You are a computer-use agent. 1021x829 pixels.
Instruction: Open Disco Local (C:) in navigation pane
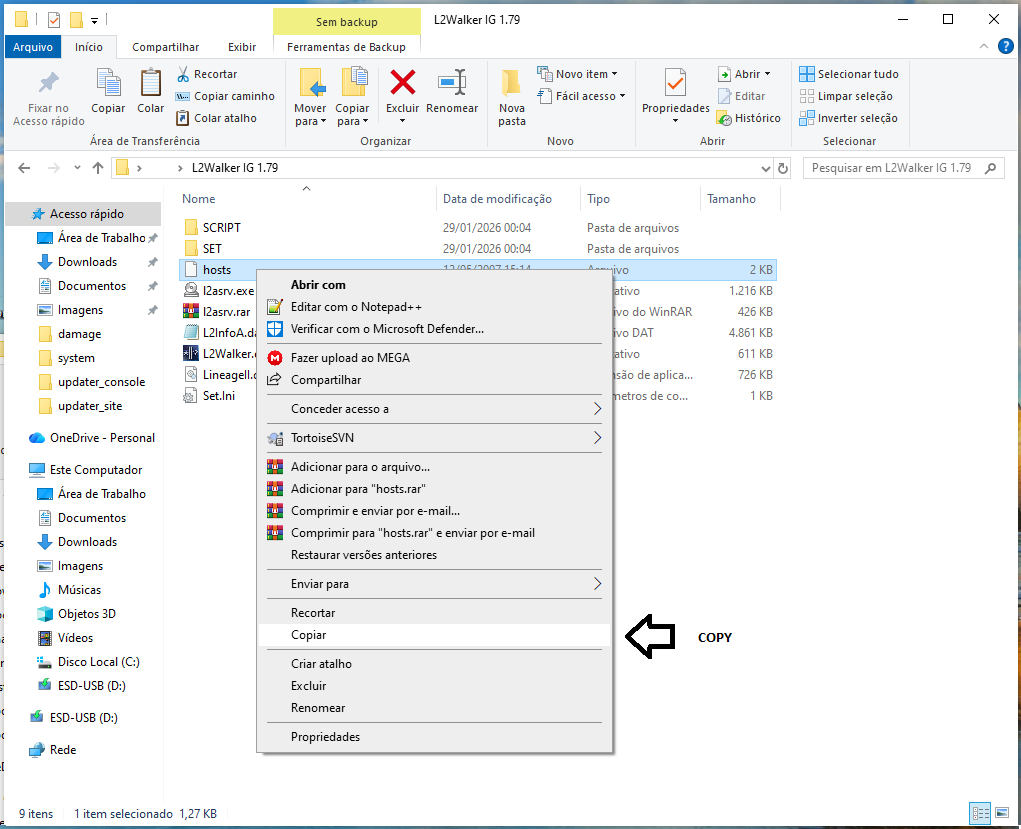point(98,662)
